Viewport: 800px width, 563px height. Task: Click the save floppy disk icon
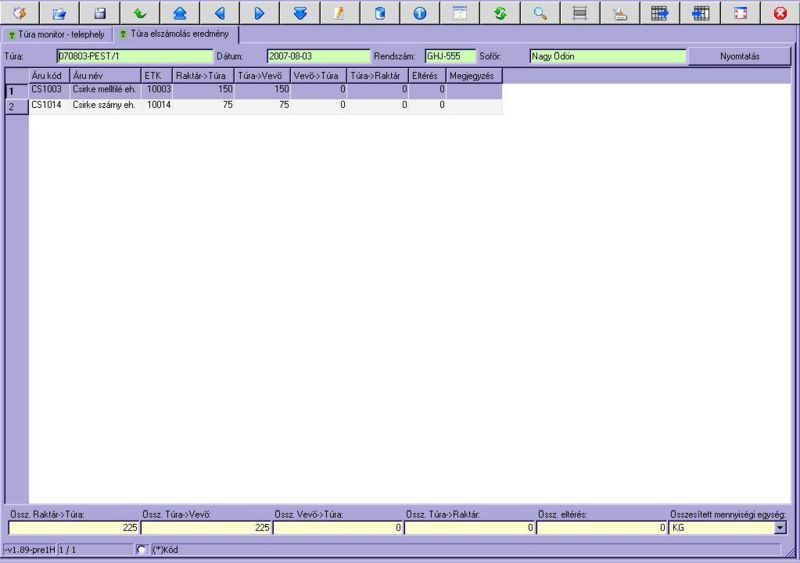click(x=99, y=13)
